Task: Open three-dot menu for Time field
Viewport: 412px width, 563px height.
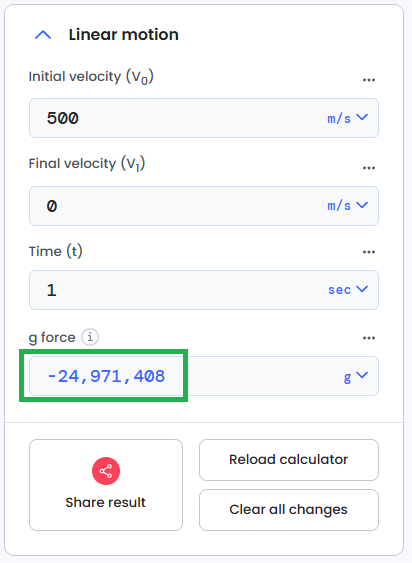Action: click(x=369, y=252)
